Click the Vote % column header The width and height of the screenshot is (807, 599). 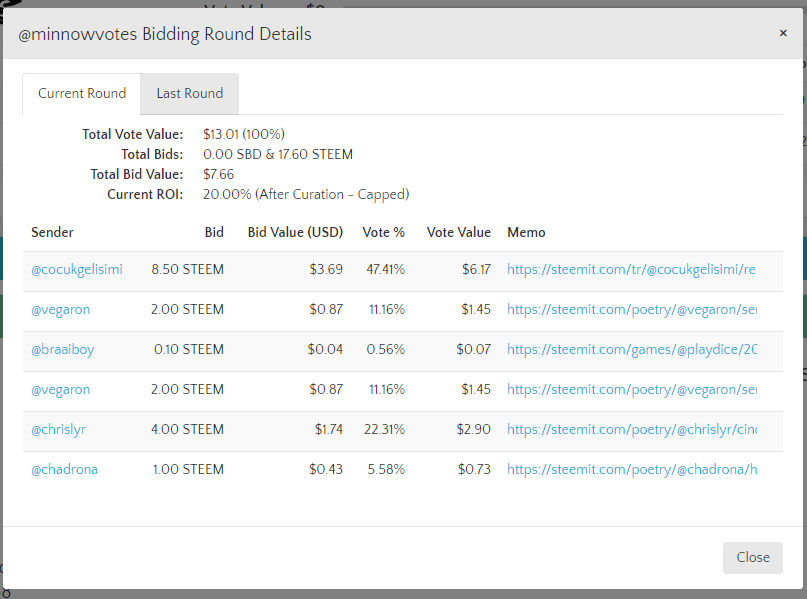click(x=384, y=232)
